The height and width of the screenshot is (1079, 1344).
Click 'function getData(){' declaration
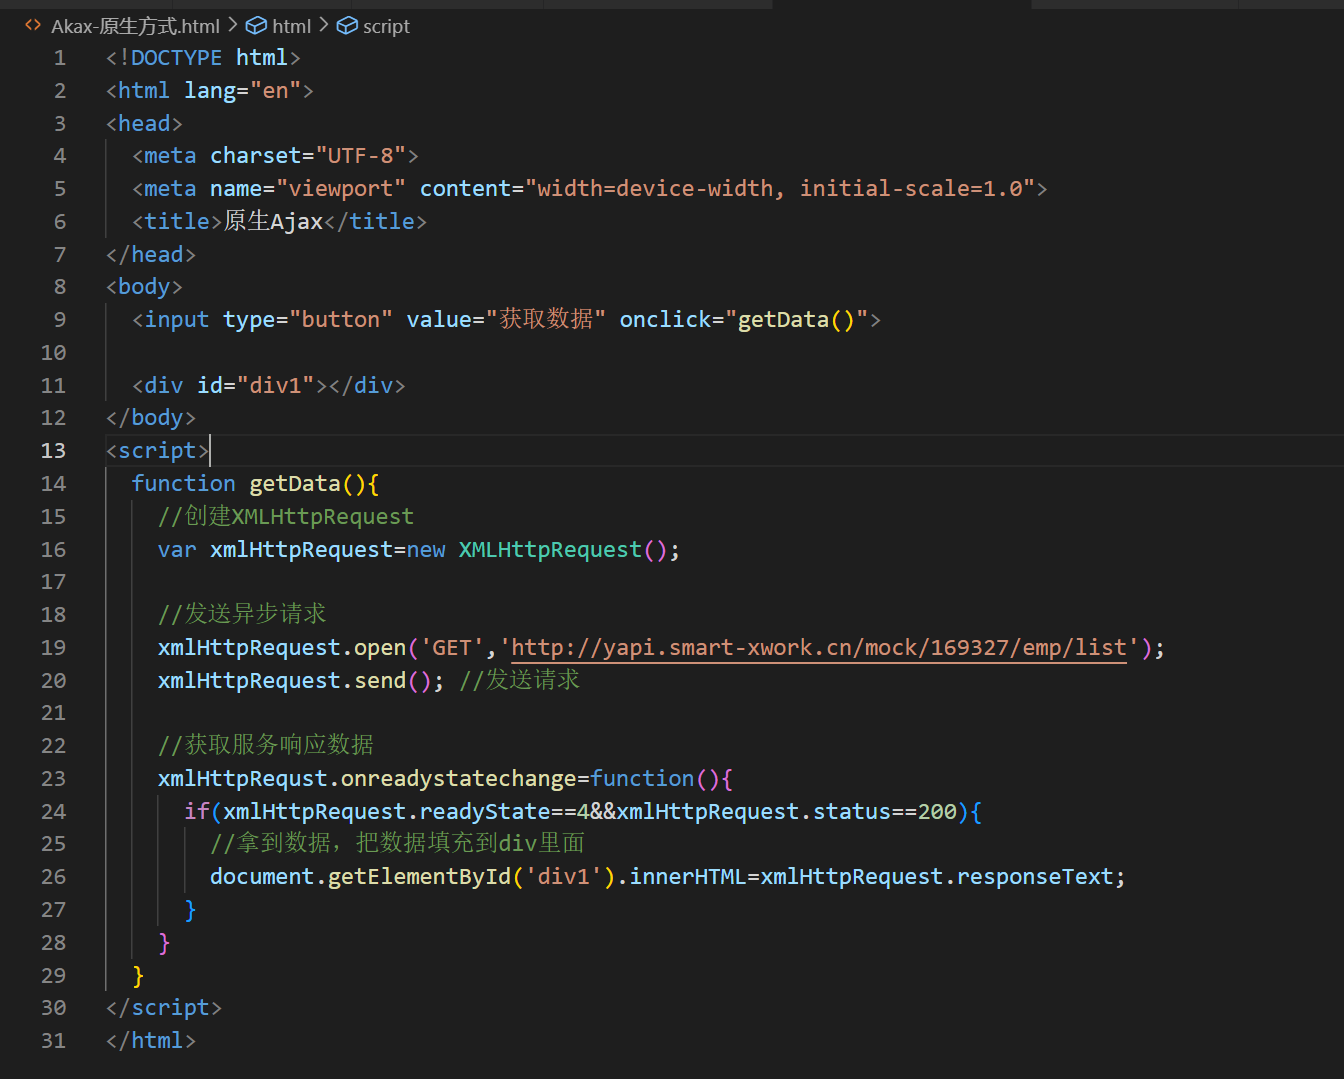(x=255, y=484)
